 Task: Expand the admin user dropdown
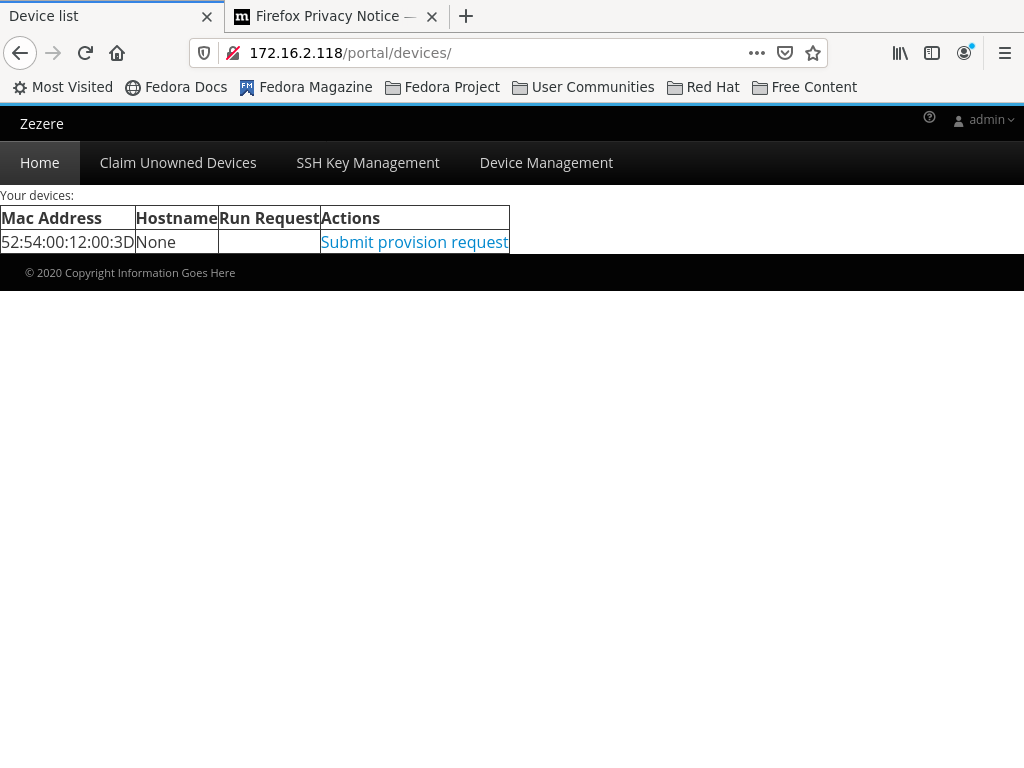(984, 120)
